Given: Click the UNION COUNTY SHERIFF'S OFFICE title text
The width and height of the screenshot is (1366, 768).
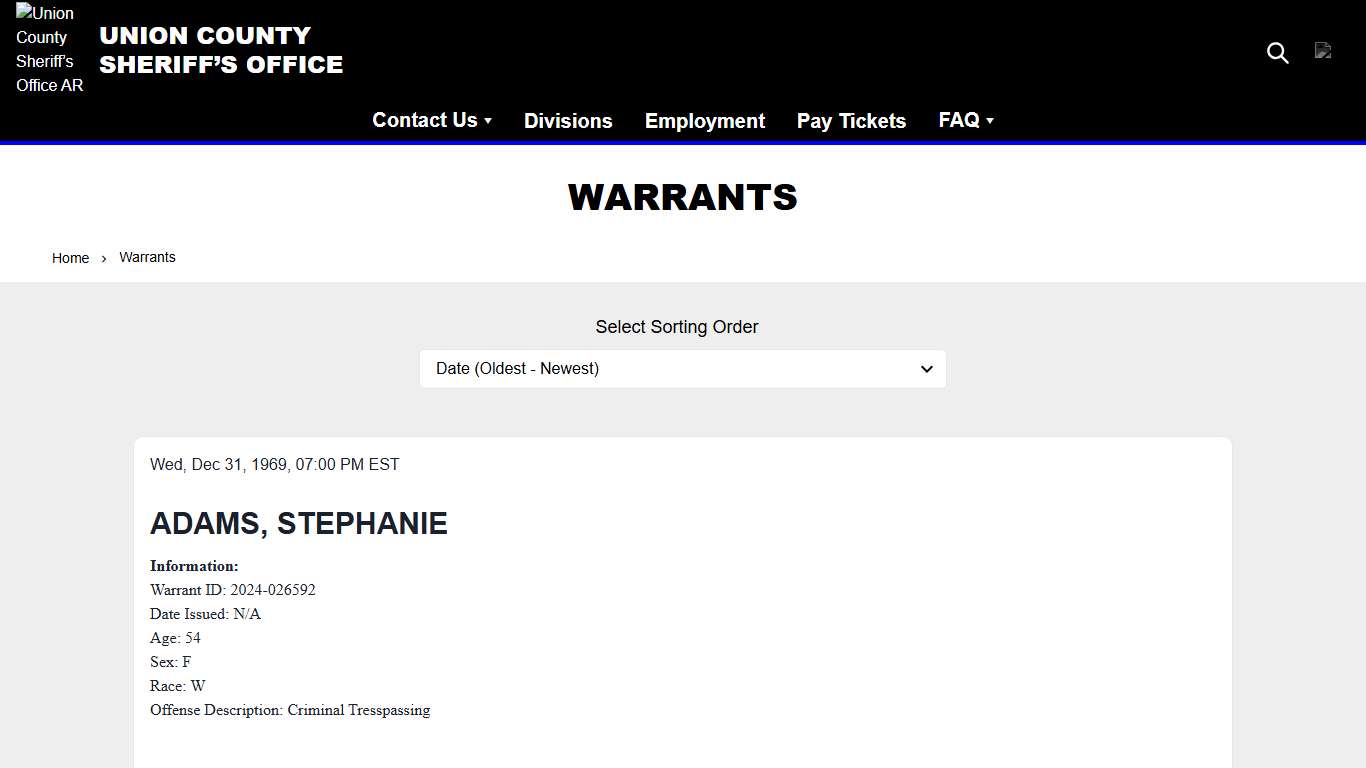Looking at the screenshot, I should coord(221,49).
